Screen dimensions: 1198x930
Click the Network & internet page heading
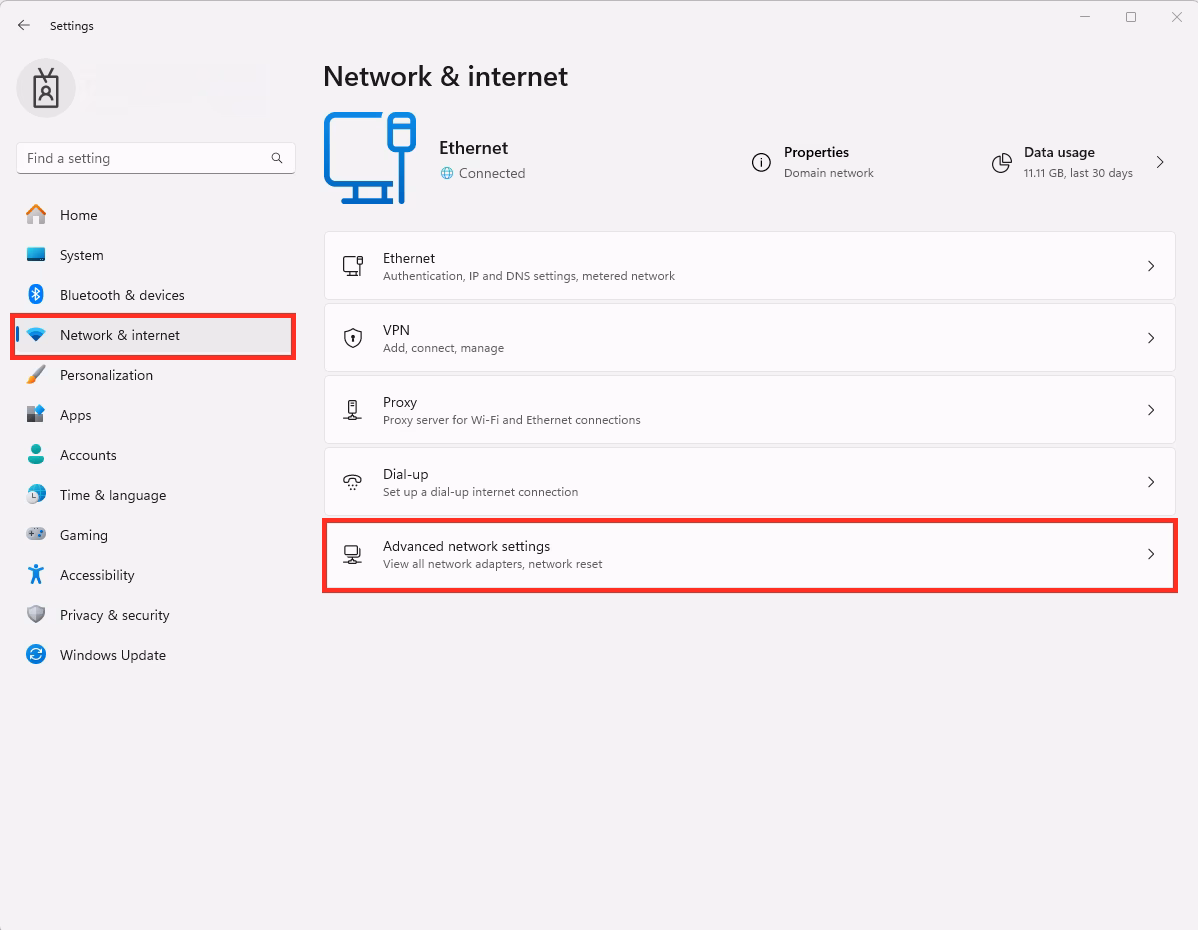pos(445,76)
